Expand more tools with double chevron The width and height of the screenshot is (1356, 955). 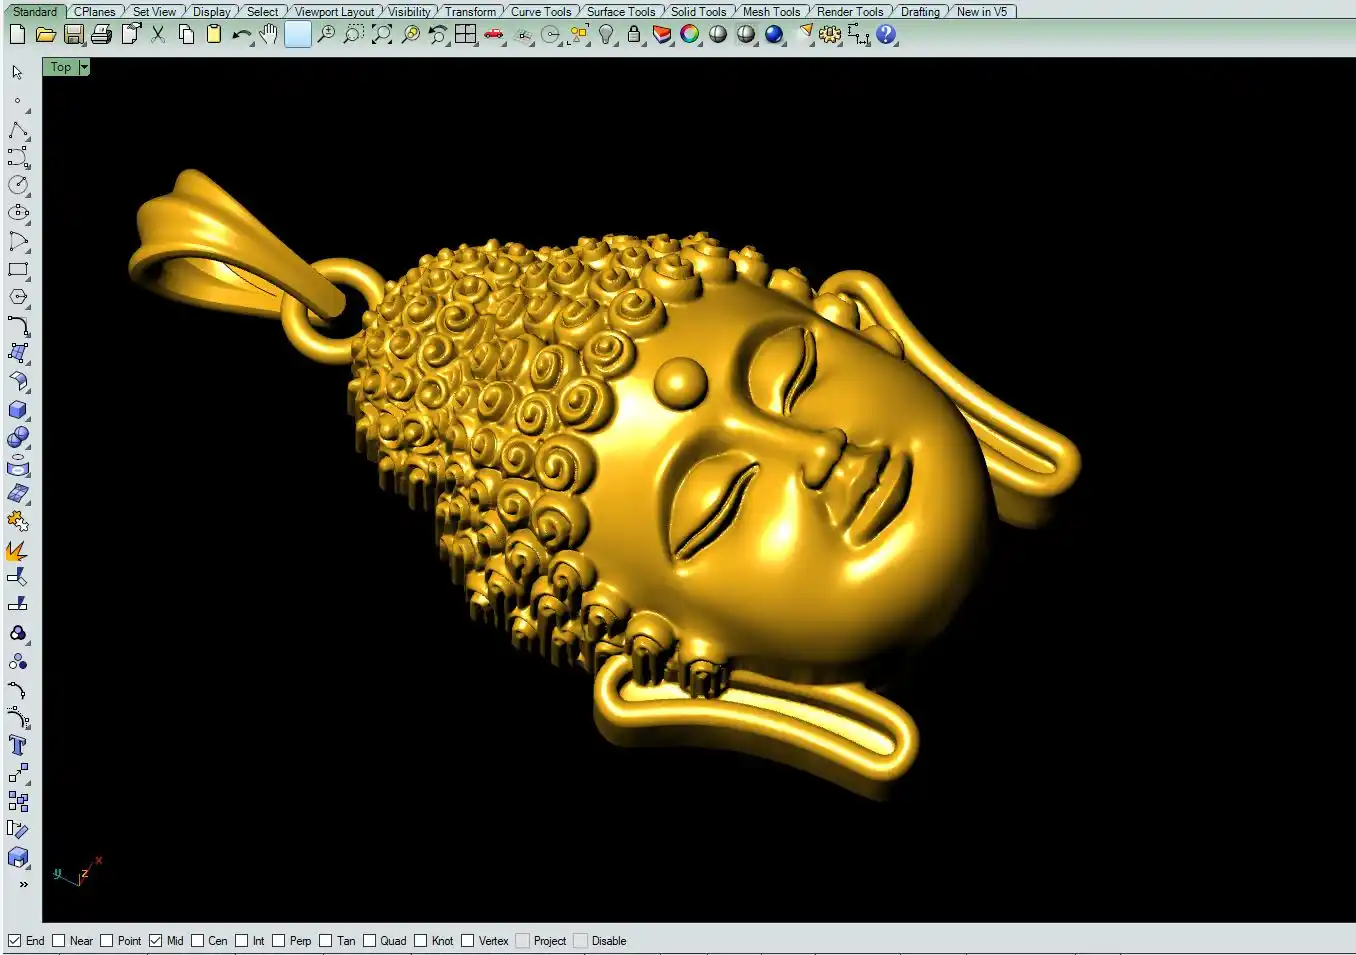tap(23, 884)
